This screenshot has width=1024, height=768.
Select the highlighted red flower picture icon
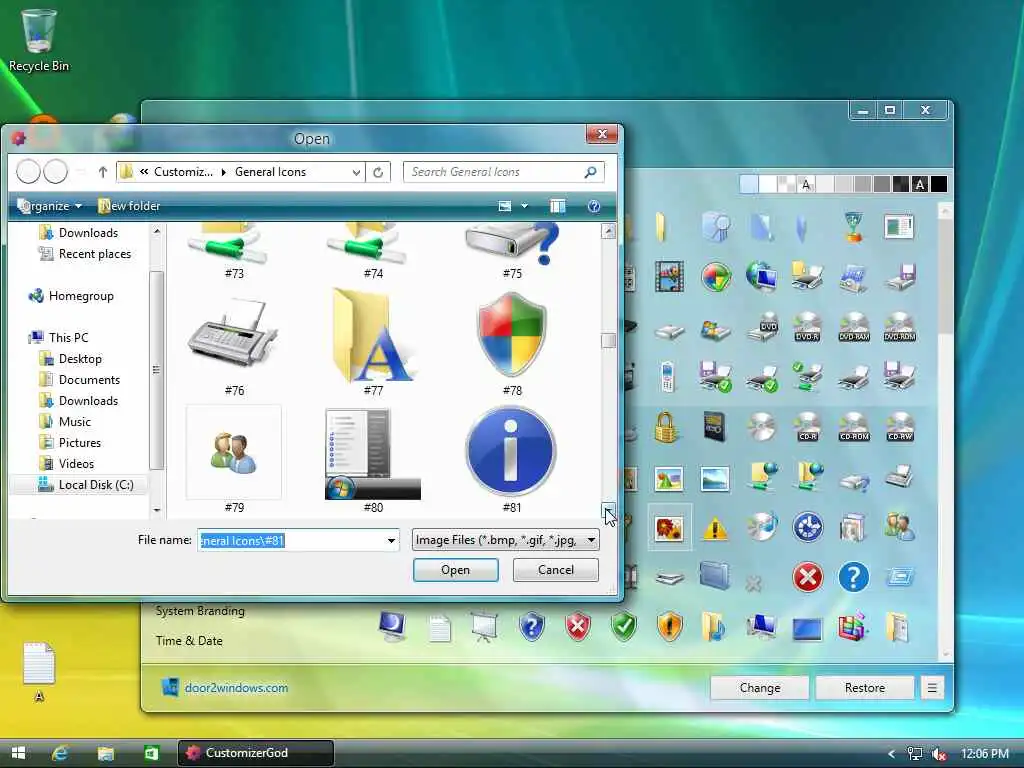(x=669, y=528)
